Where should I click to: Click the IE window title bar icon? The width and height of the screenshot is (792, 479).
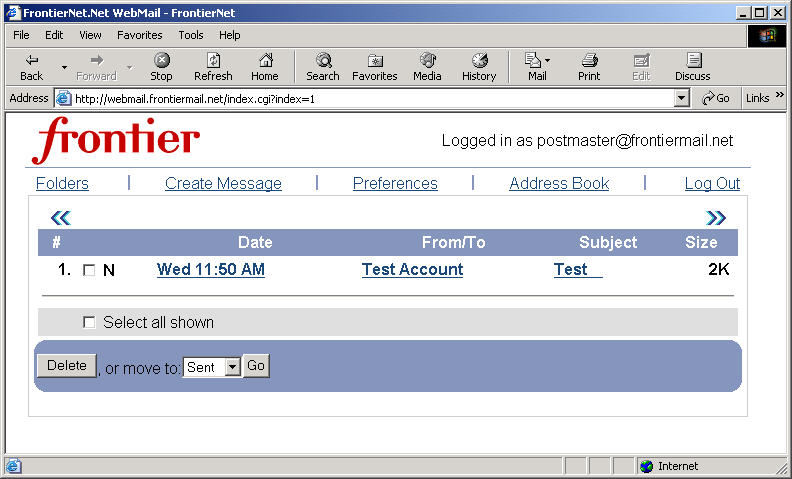coord(13,13)
